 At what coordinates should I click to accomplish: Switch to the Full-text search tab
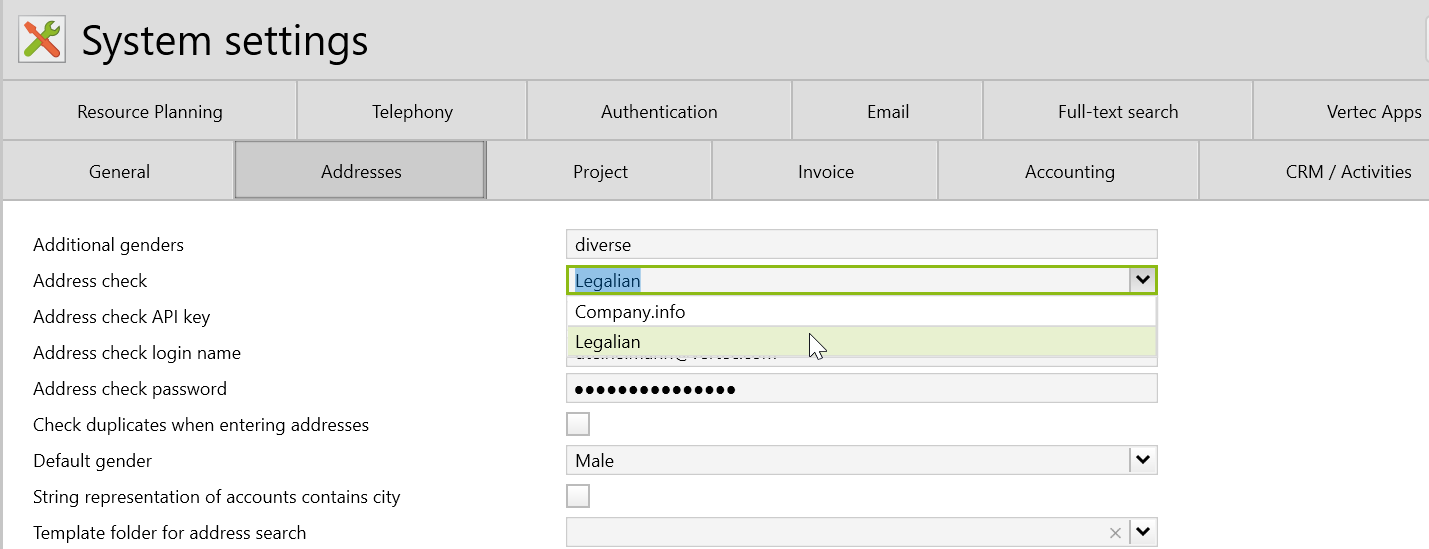(1118, 111)
